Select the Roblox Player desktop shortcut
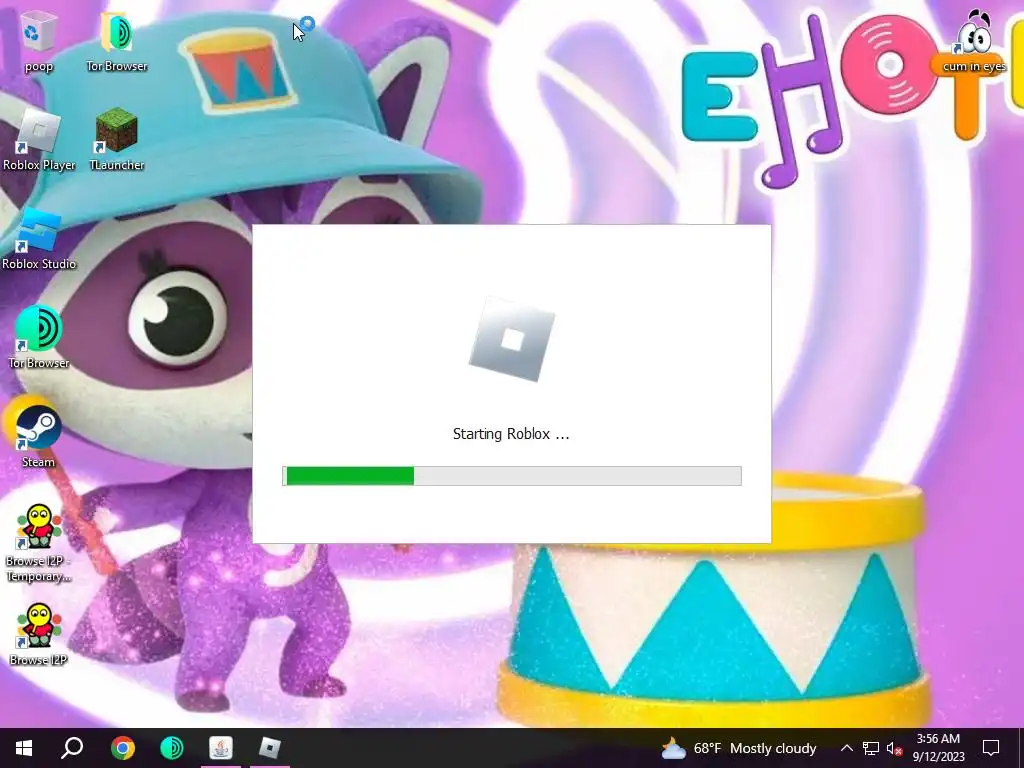 (x=39, y=140)
